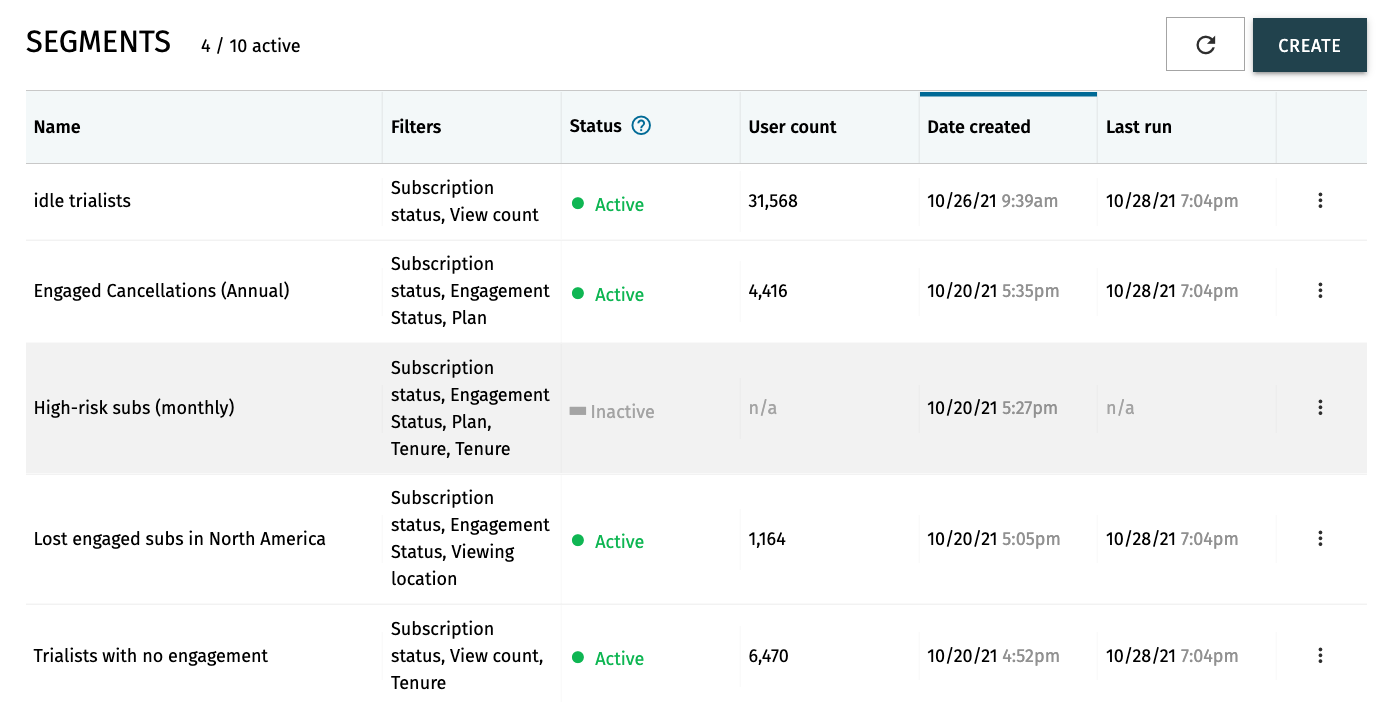Click the Active status of idle trialists

point(608,204)
